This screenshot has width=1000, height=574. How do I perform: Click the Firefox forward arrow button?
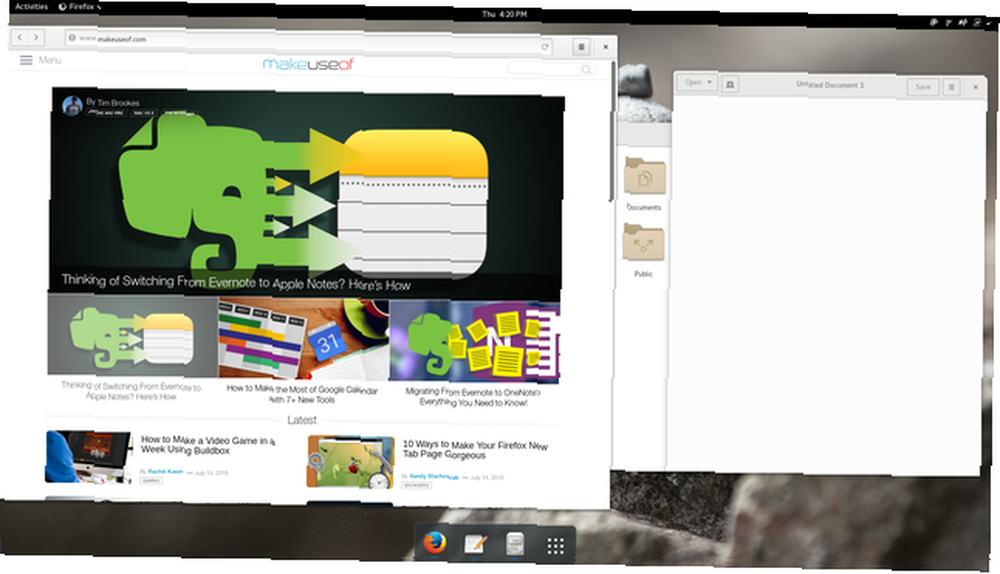point(36,38)
